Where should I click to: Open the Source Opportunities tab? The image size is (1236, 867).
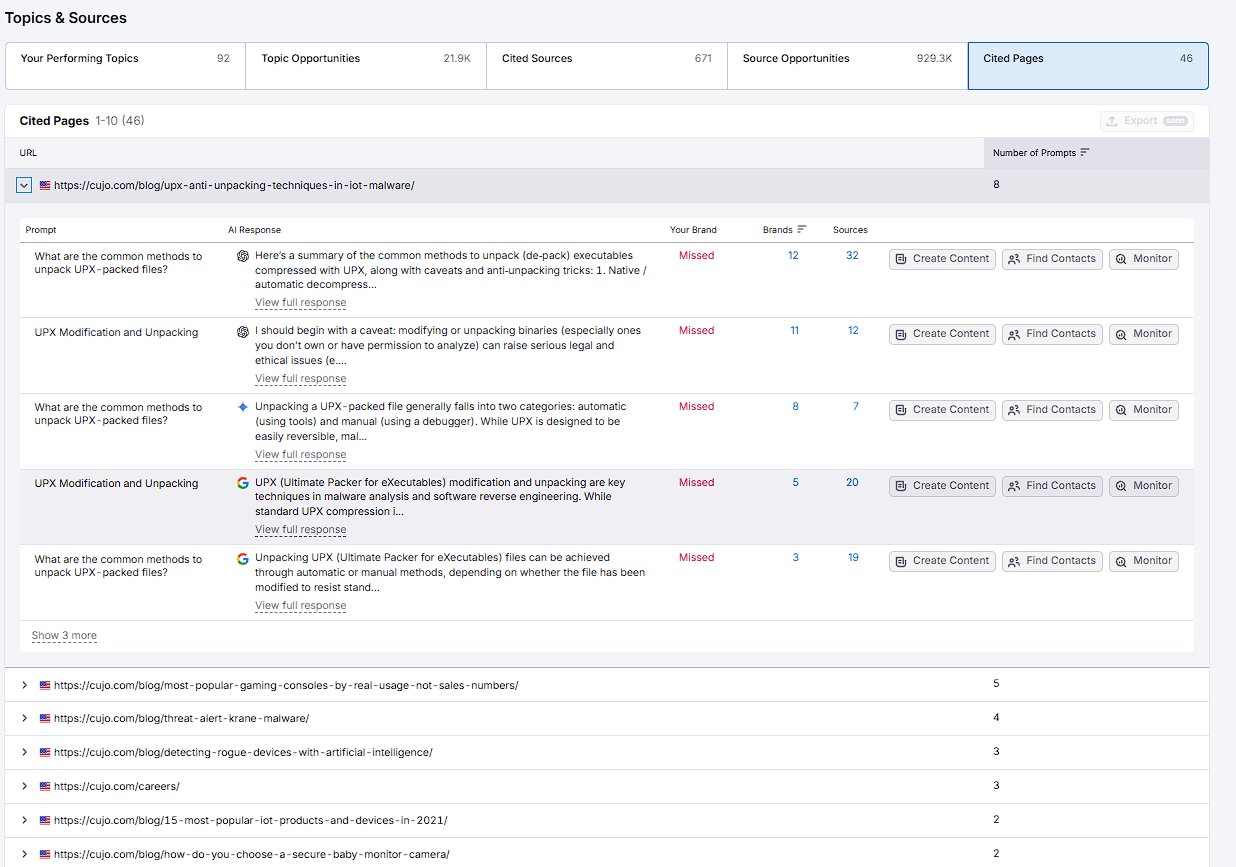[x=847, y=66]
